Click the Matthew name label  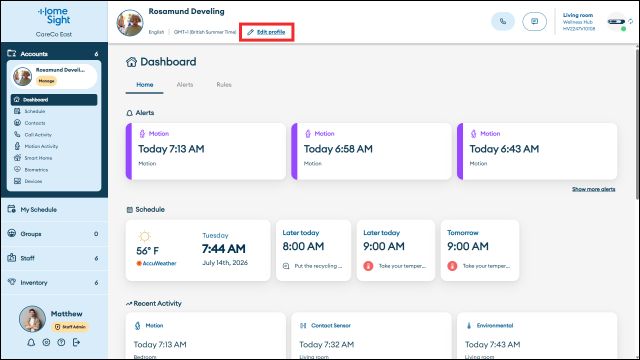click(67, 314)
